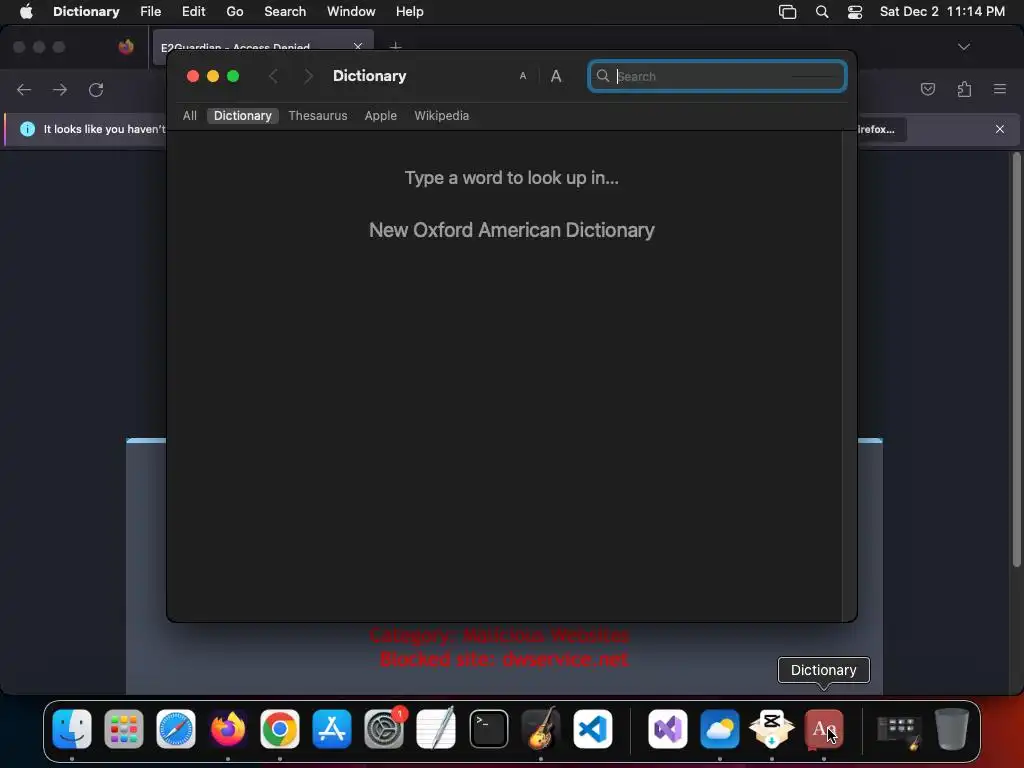Open the Go menu

click(x=234, y=12)
